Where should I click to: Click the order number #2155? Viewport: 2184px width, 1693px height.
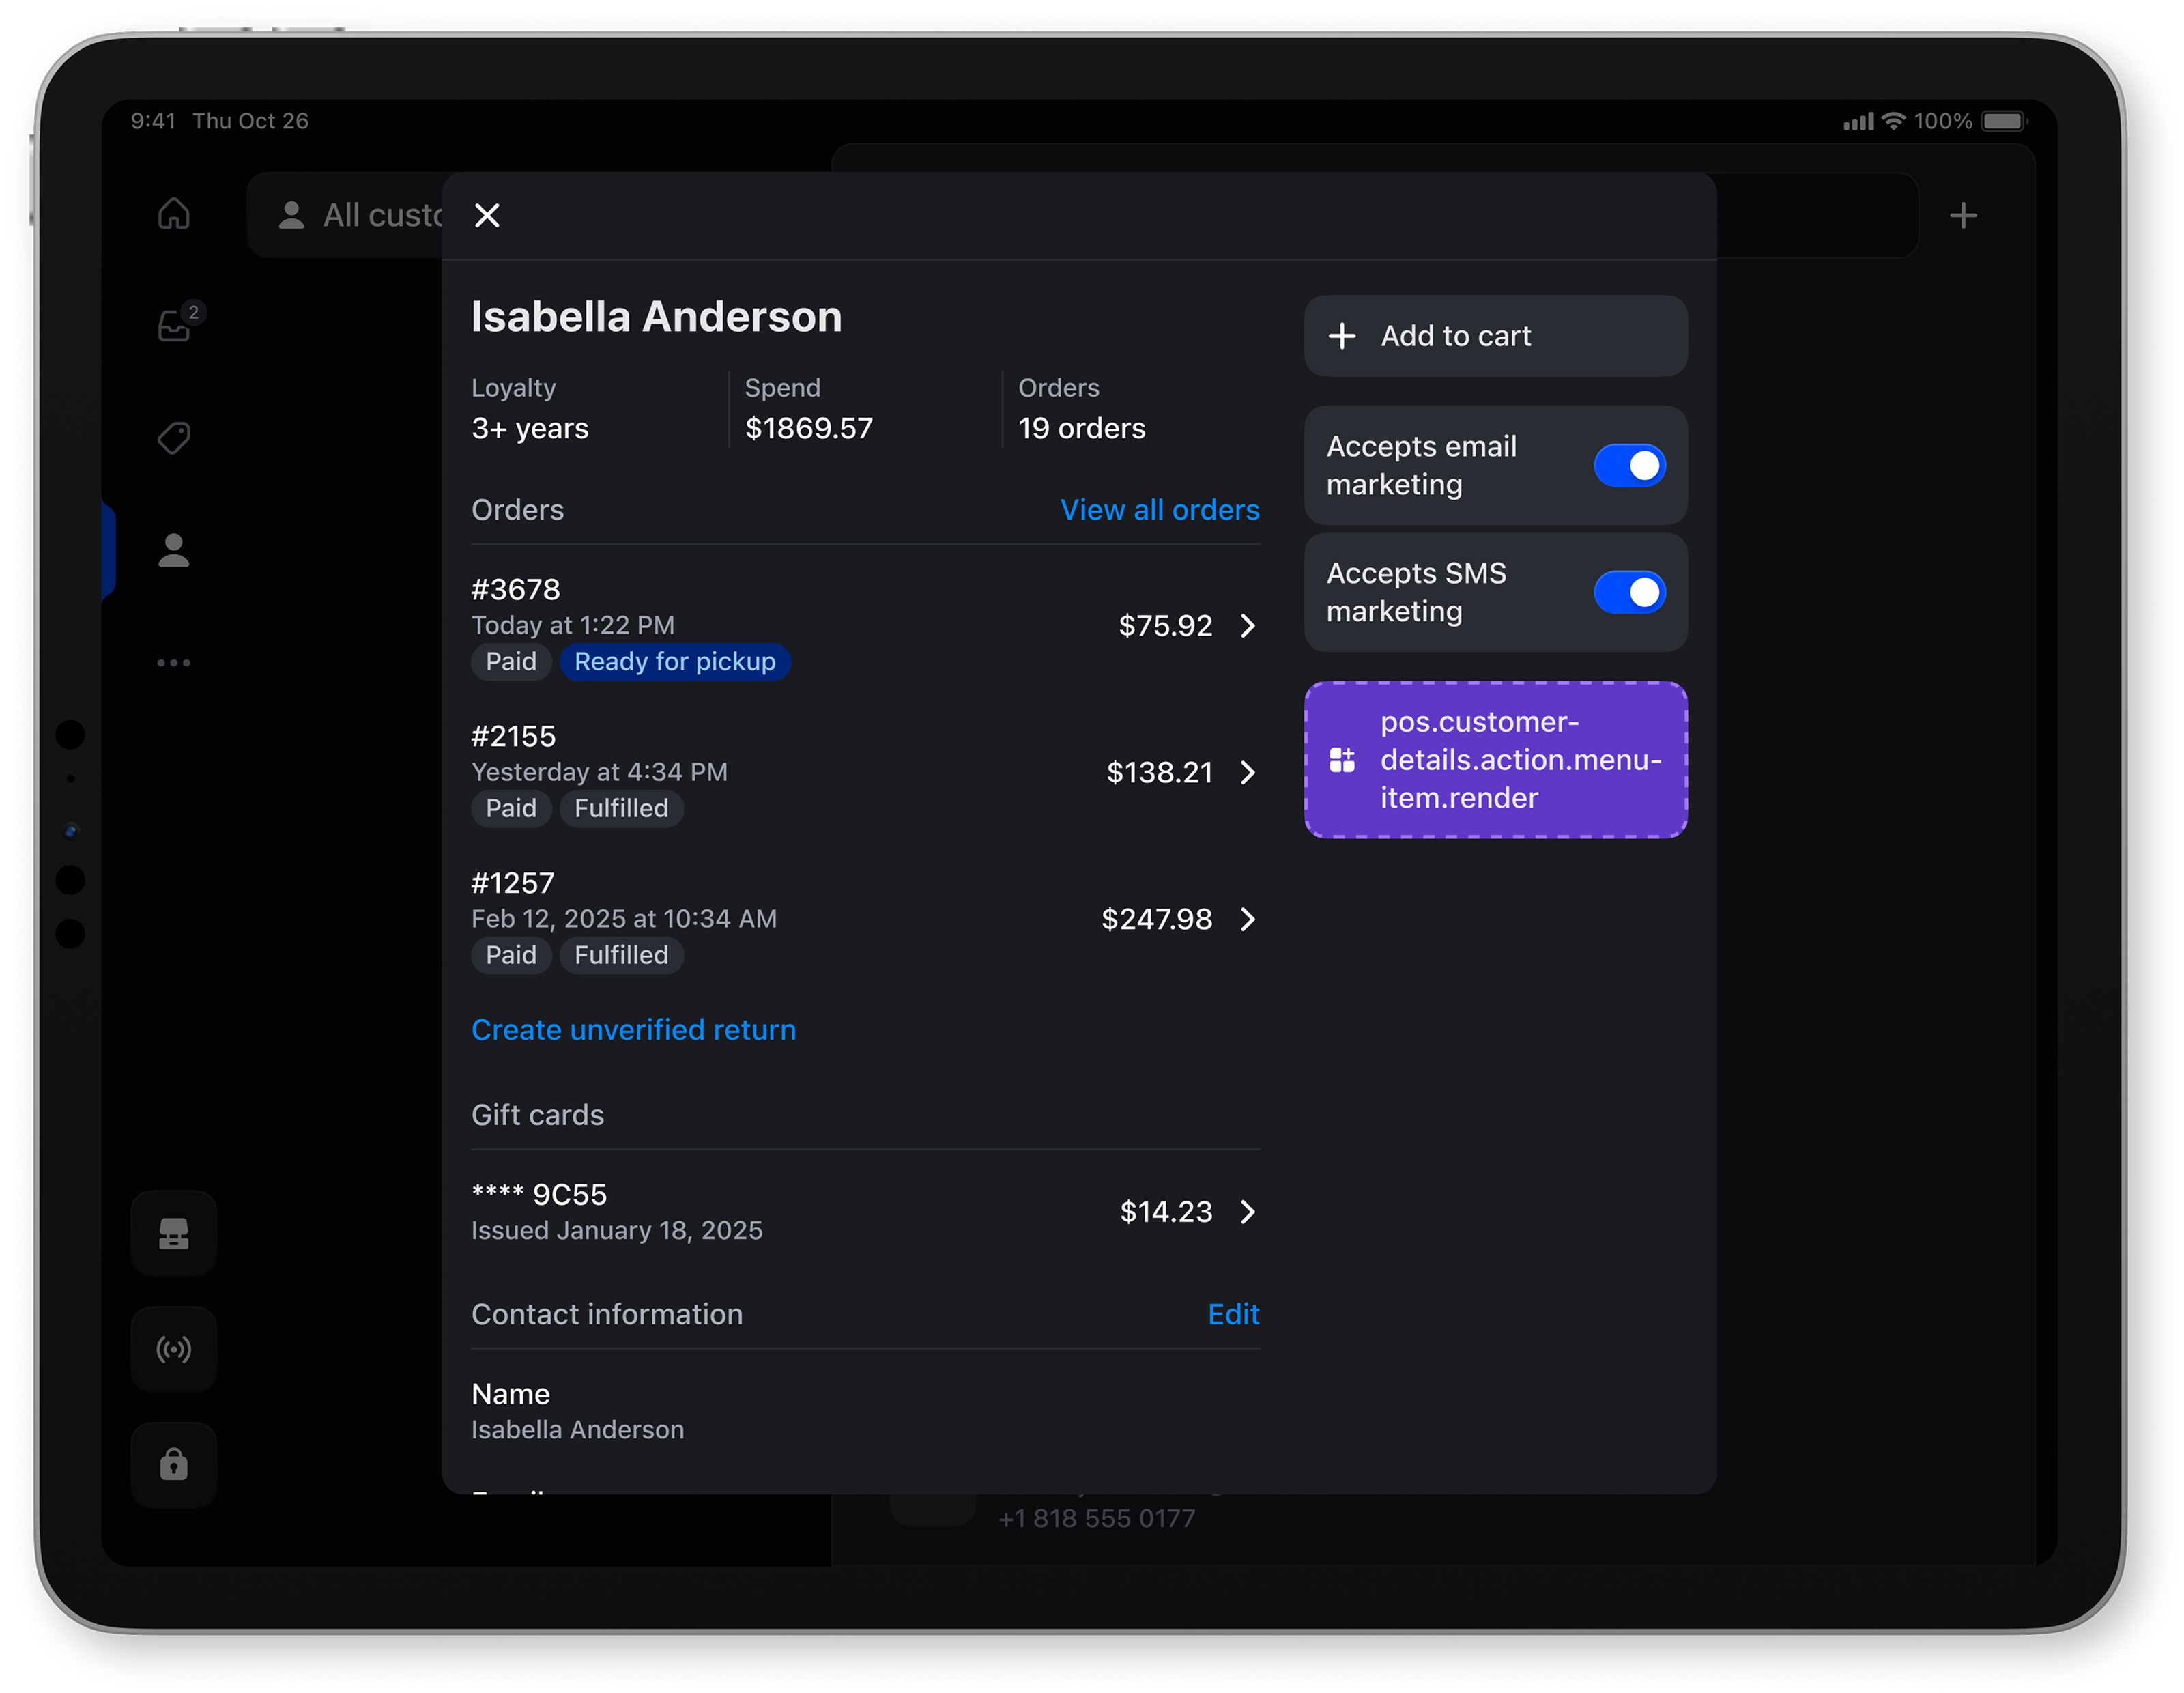[514, 737]
